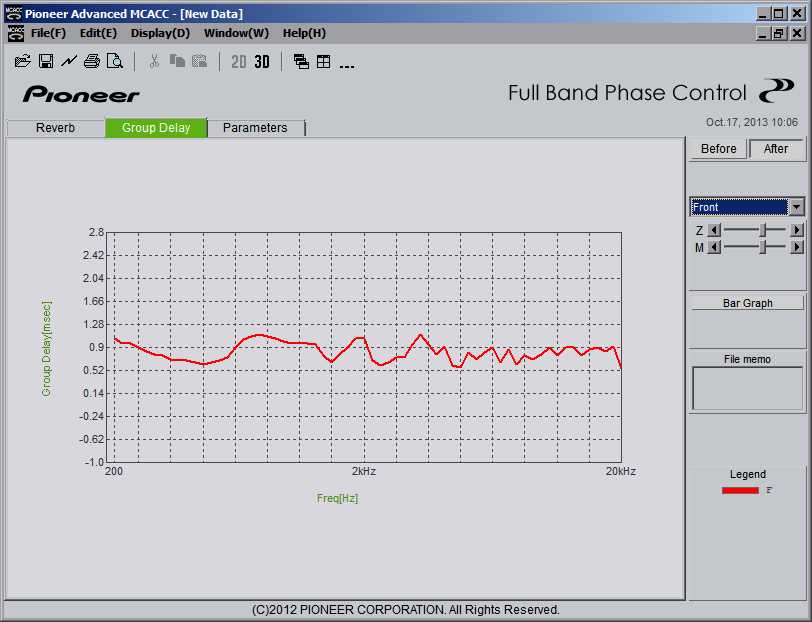Viewport: 812px width, 622px height.
Task: Switch to the Reverb tab
Action: tap(55, 128)
